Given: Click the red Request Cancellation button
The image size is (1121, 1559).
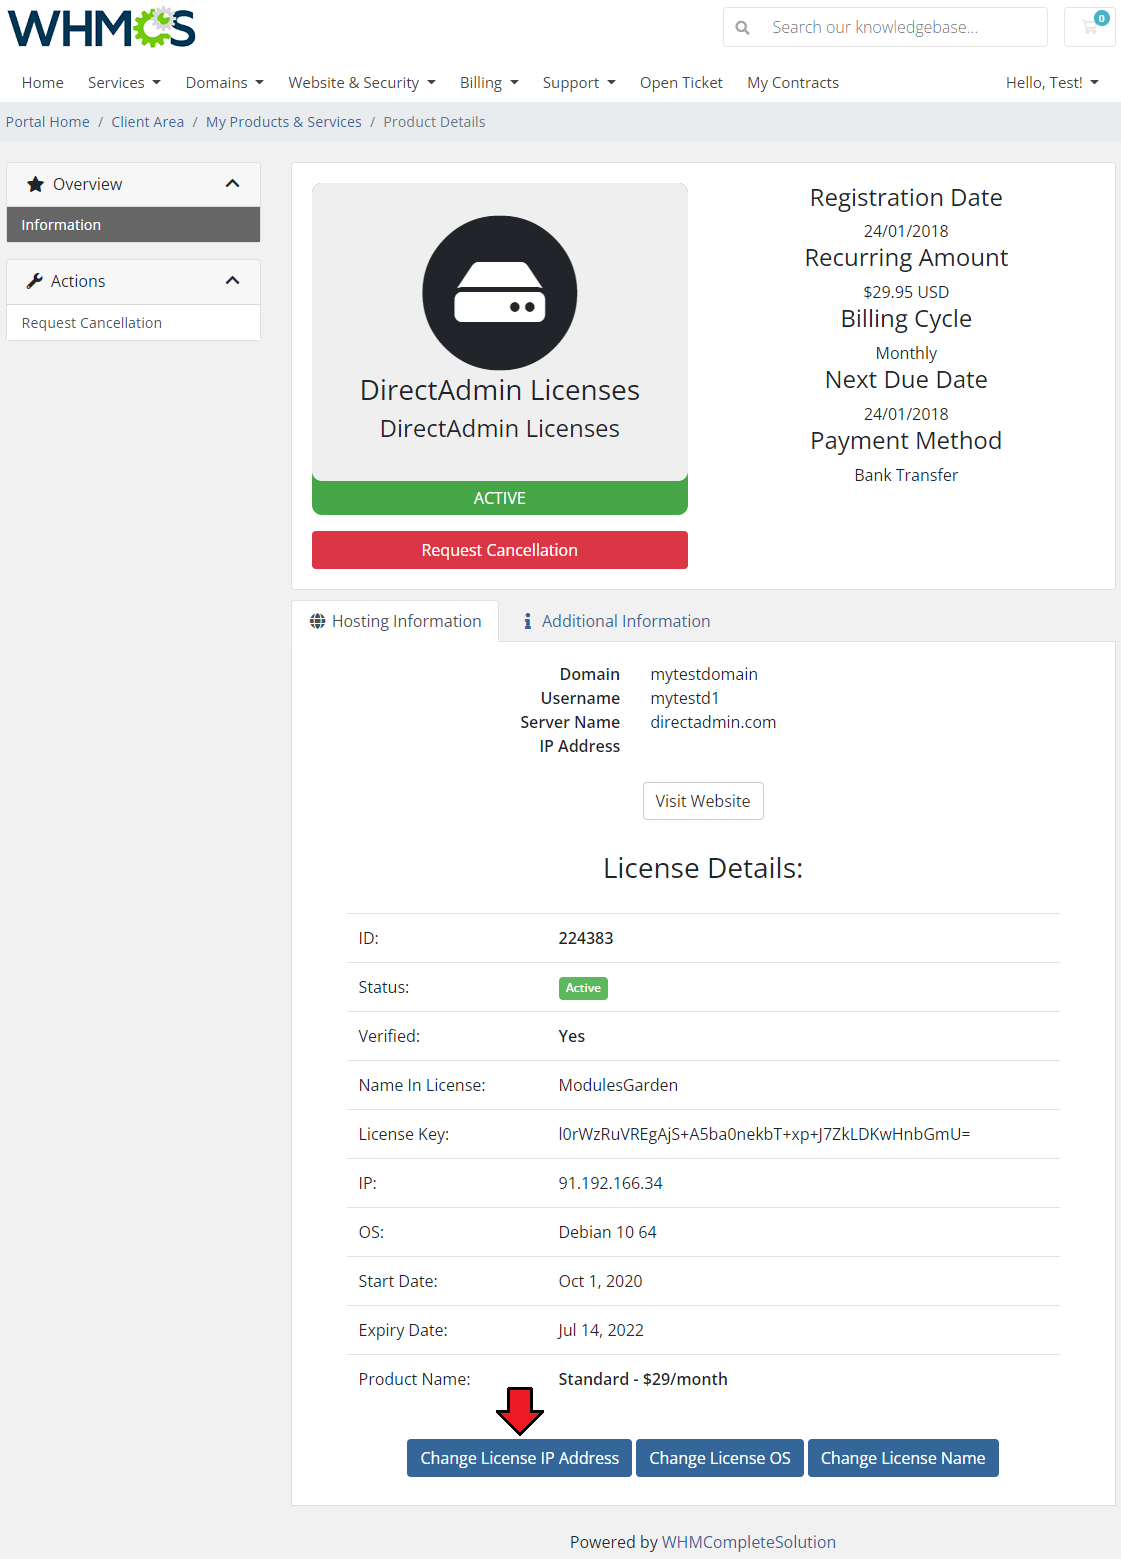Looking at the screenshot, I should (x=500, y=550).
